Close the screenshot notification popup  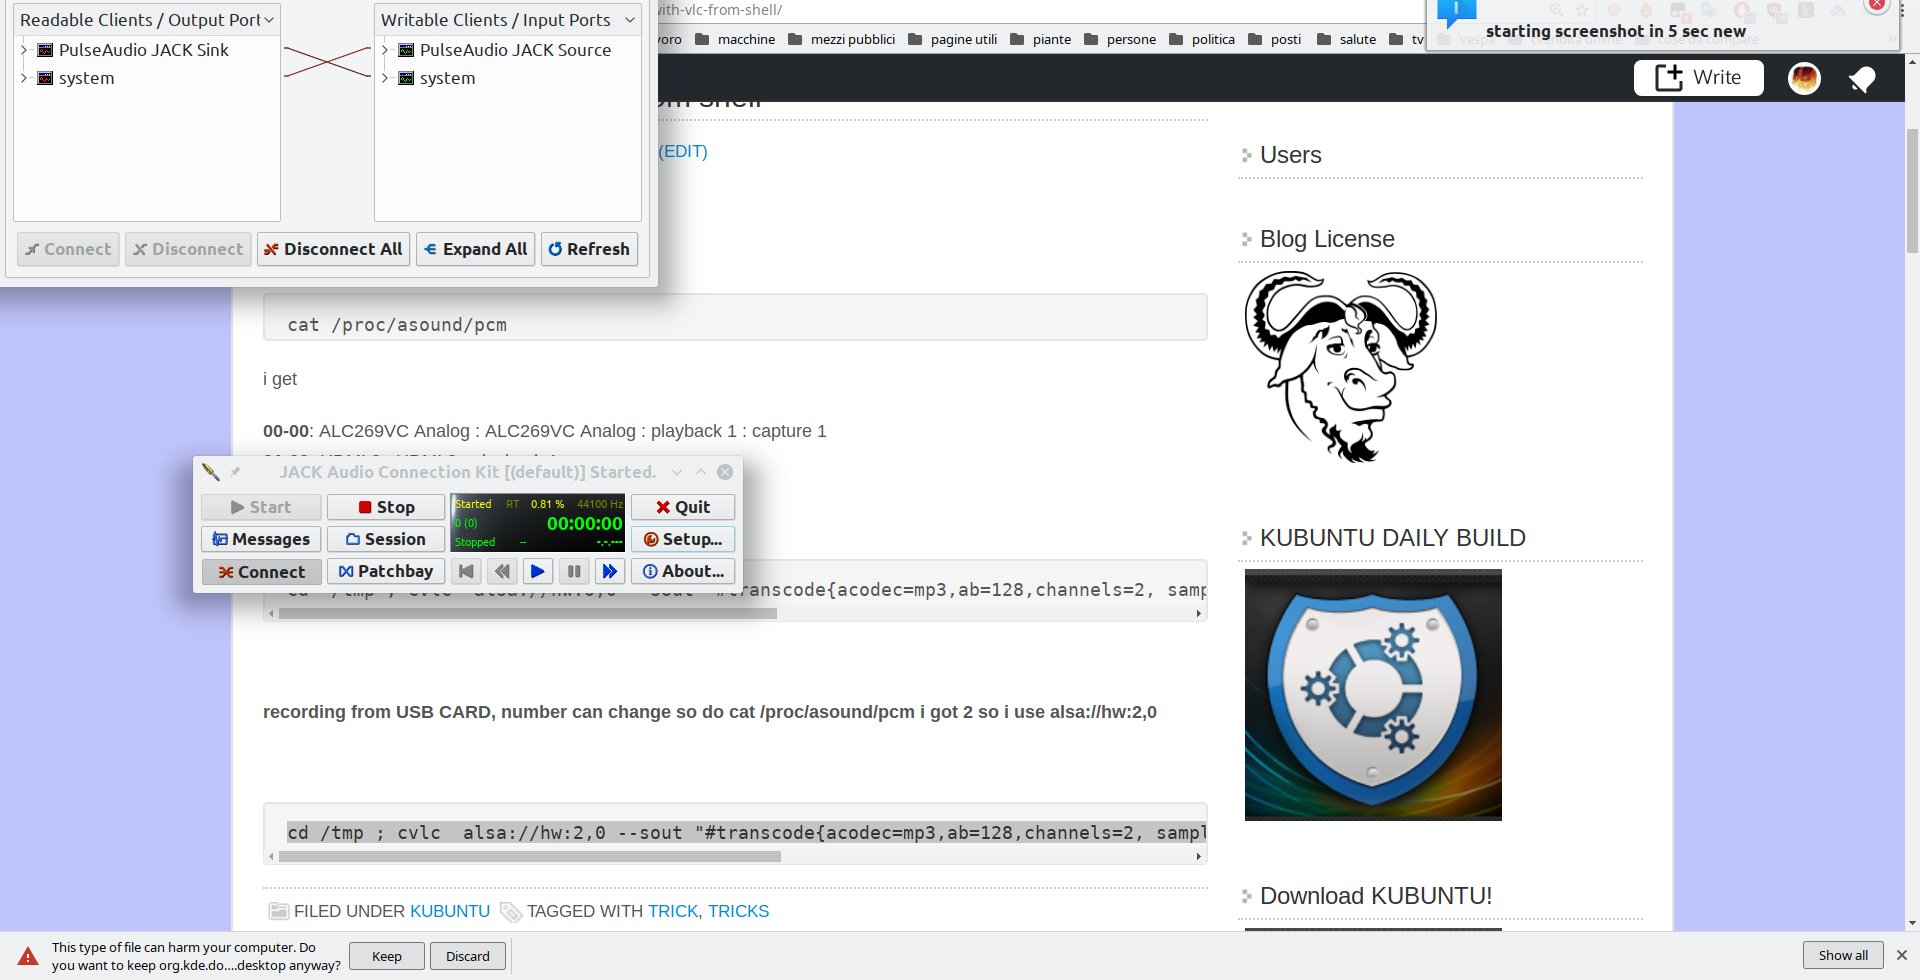(x=1877, y=5)
